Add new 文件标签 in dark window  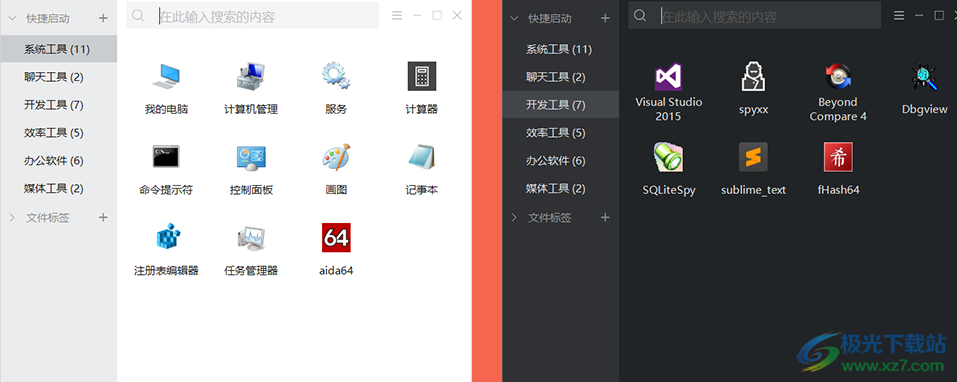coord(605,217)
